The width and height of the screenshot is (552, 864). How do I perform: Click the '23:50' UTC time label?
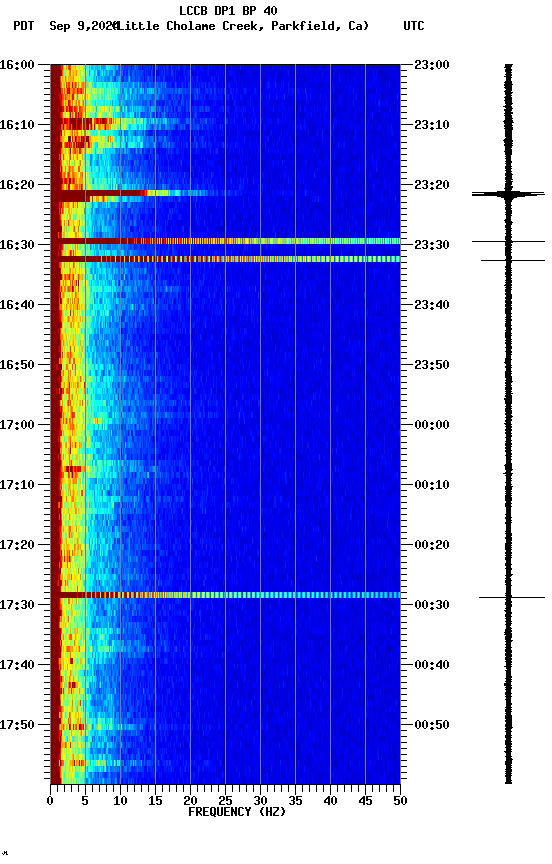click(432, 365)
